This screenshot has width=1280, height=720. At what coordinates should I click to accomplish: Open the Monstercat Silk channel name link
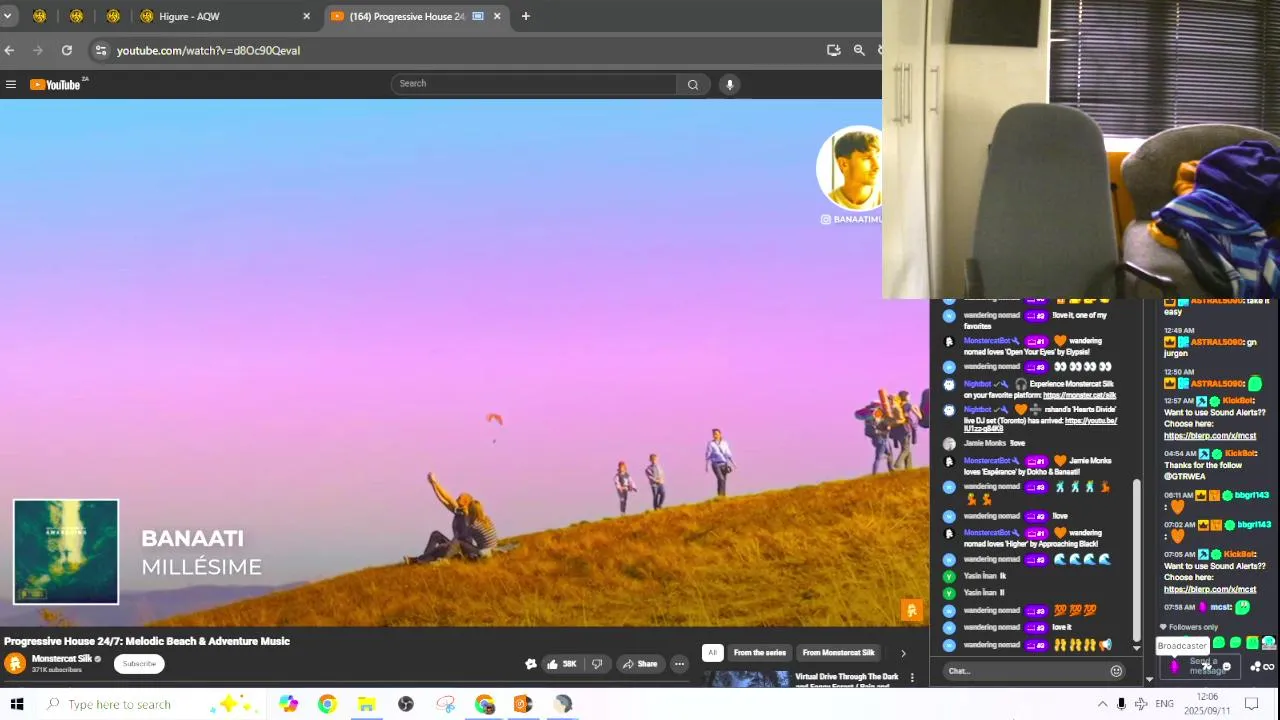click(62, 659)
